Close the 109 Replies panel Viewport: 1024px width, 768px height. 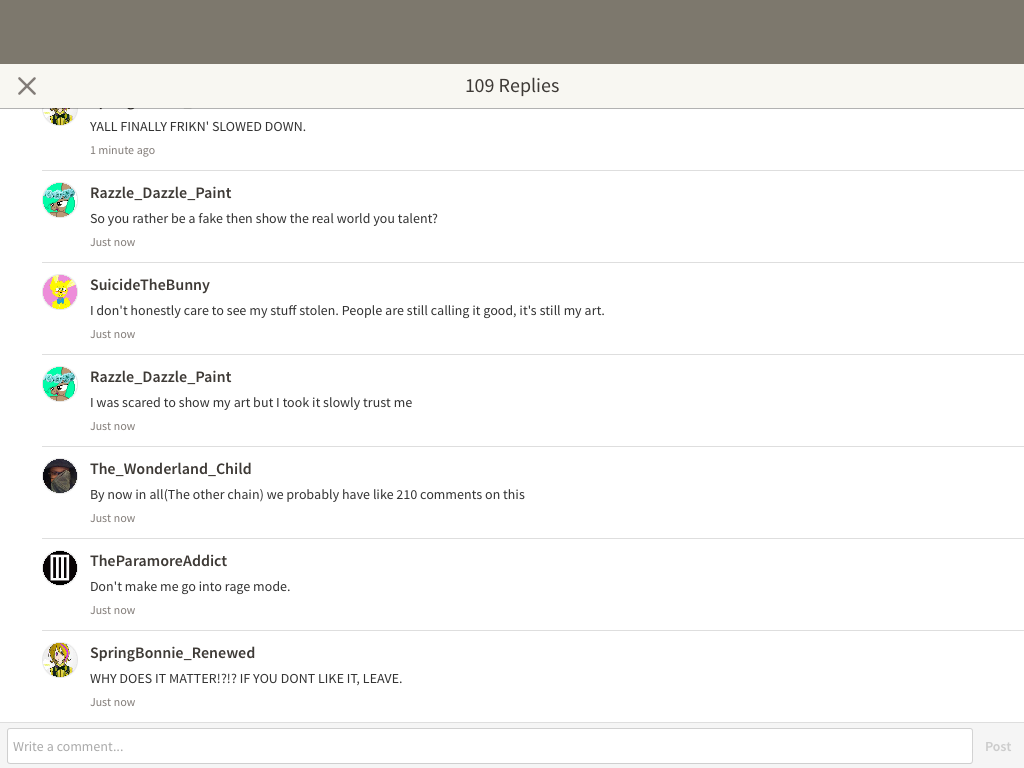pos(27,86)
